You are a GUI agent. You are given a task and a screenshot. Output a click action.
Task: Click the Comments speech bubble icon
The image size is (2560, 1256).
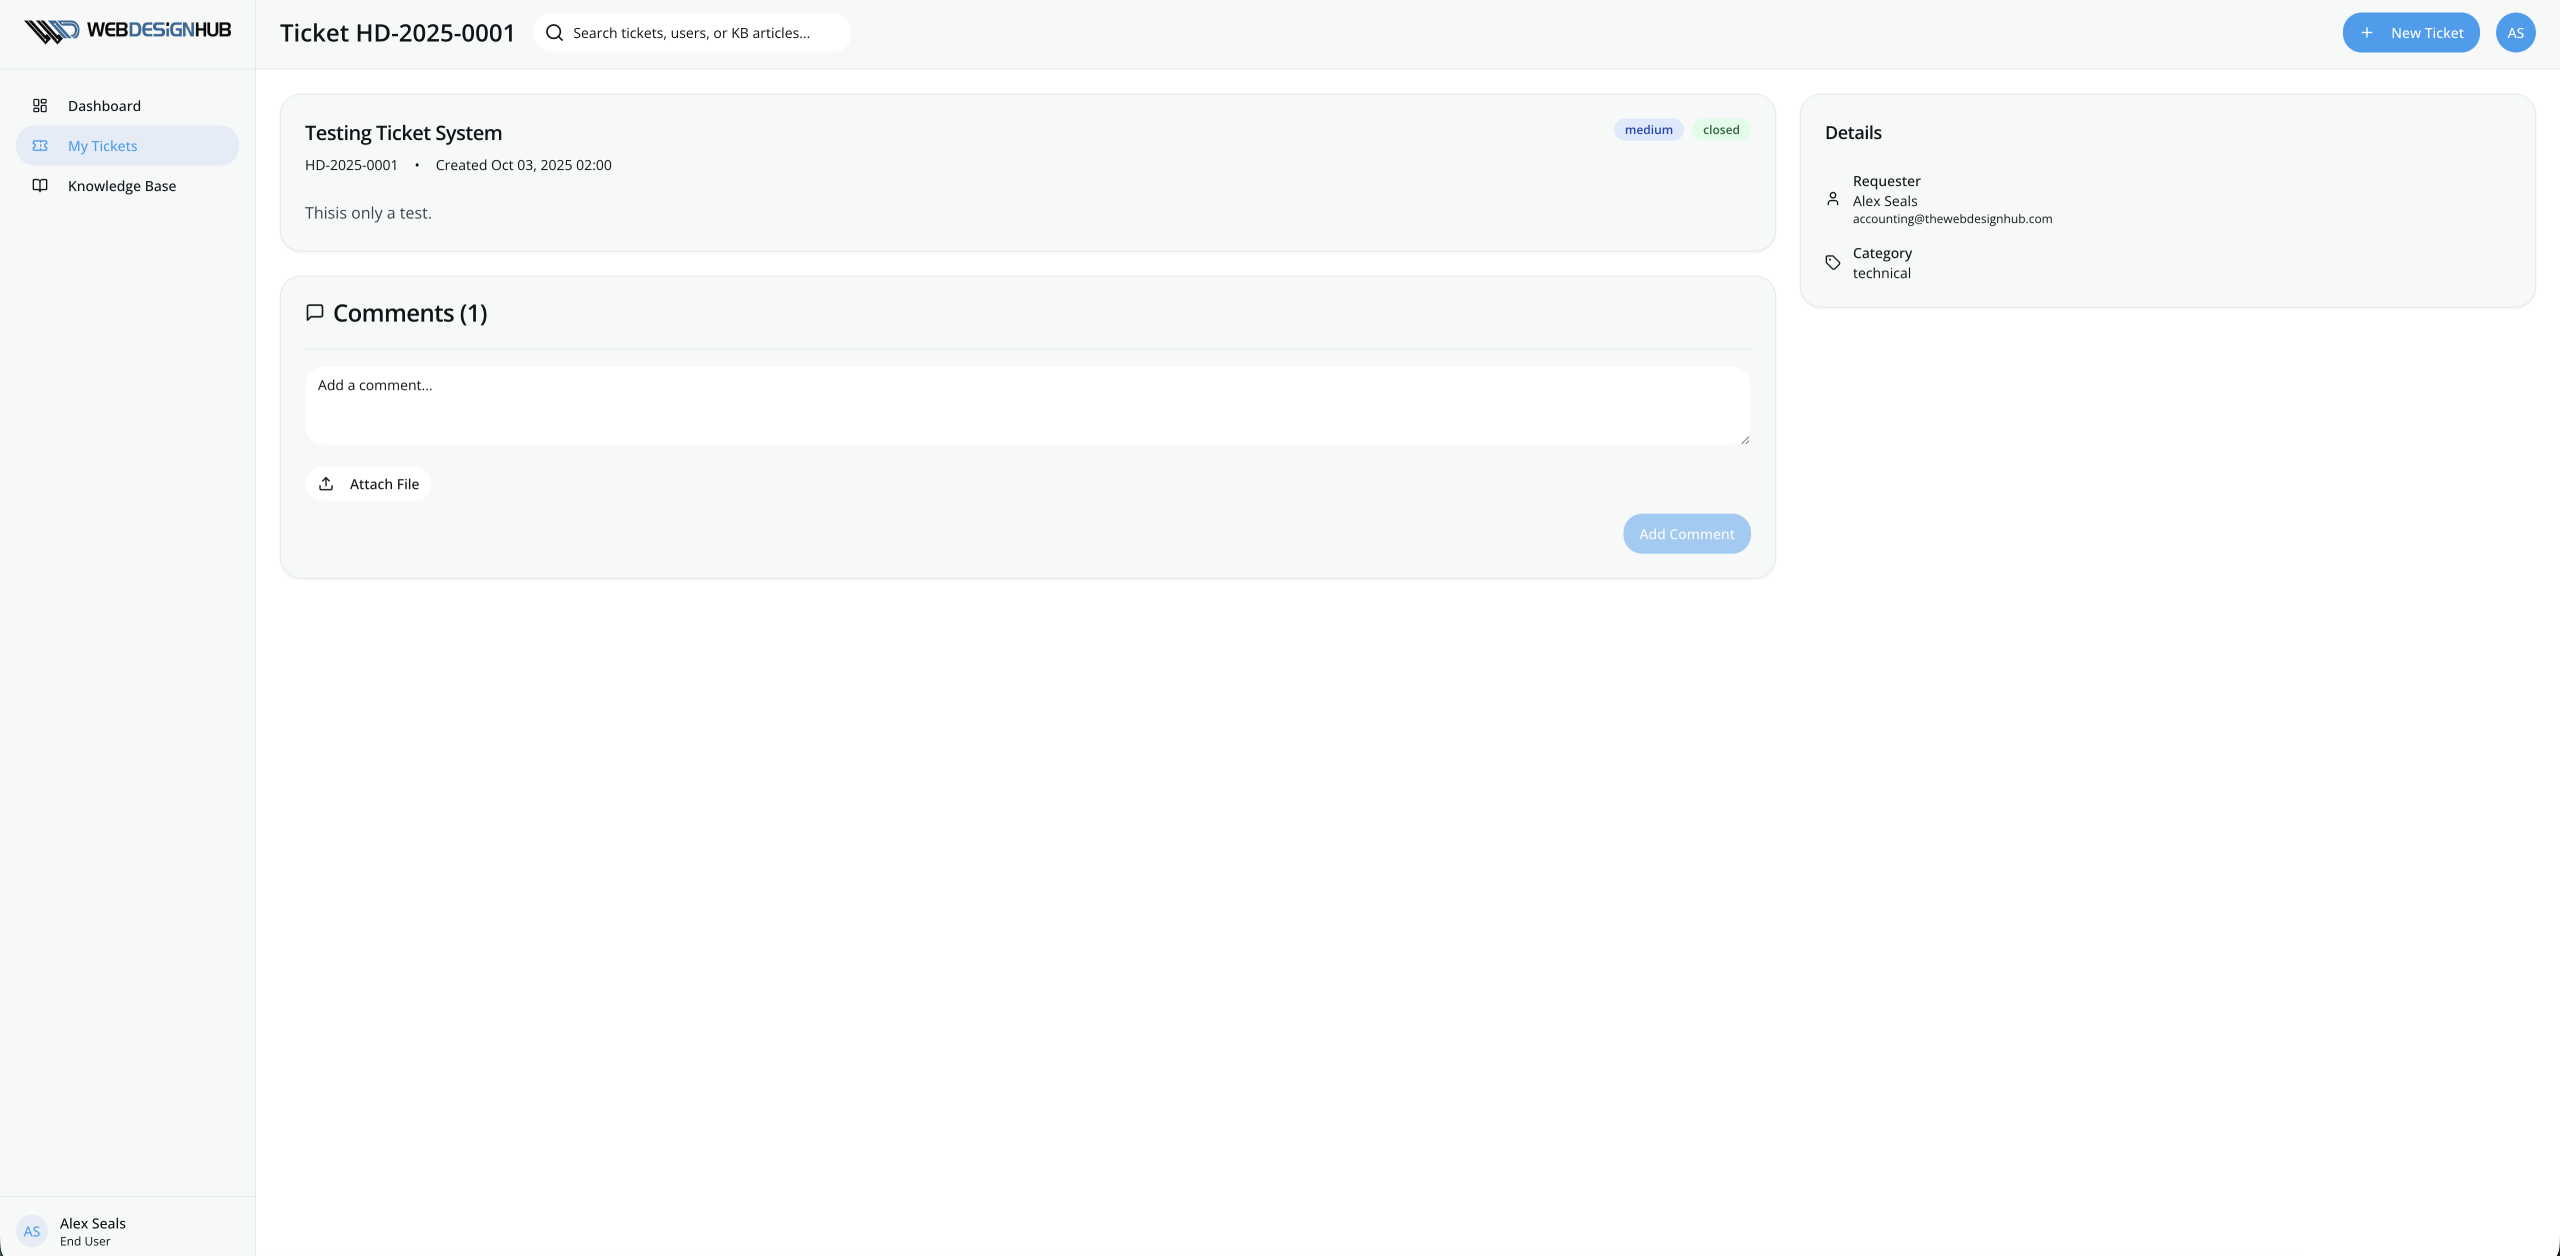pyautogui.click(x=315, y=313)
